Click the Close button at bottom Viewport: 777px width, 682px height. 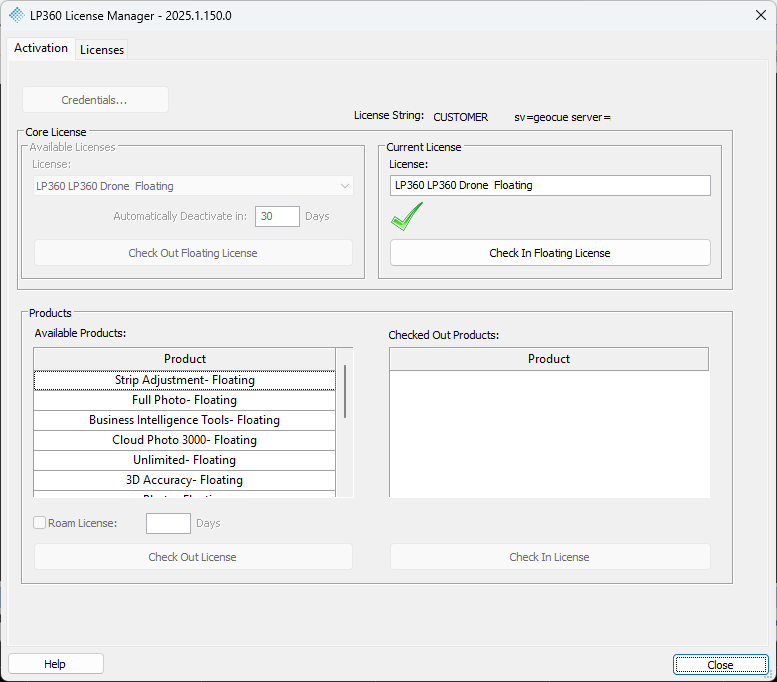click(721, 665)
